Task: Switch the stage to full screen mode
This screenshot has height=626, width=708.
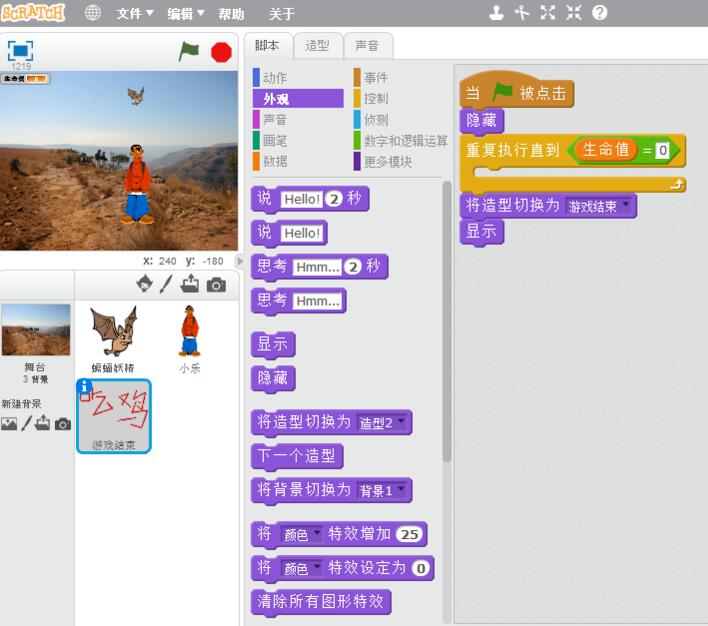Action: [x=21, y=51]
